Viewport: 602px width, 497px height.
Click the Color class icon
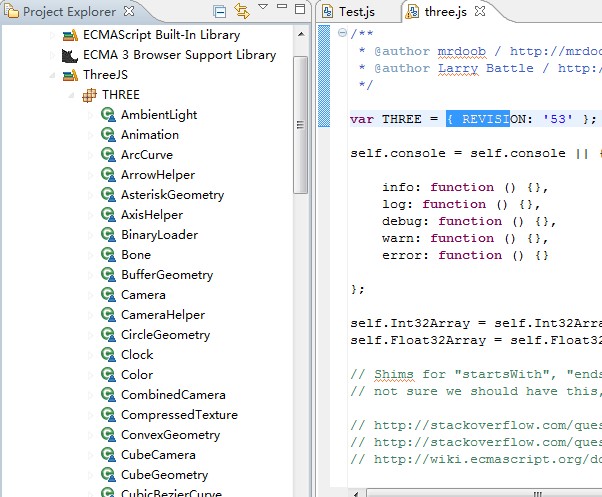(x=108, y=375)
